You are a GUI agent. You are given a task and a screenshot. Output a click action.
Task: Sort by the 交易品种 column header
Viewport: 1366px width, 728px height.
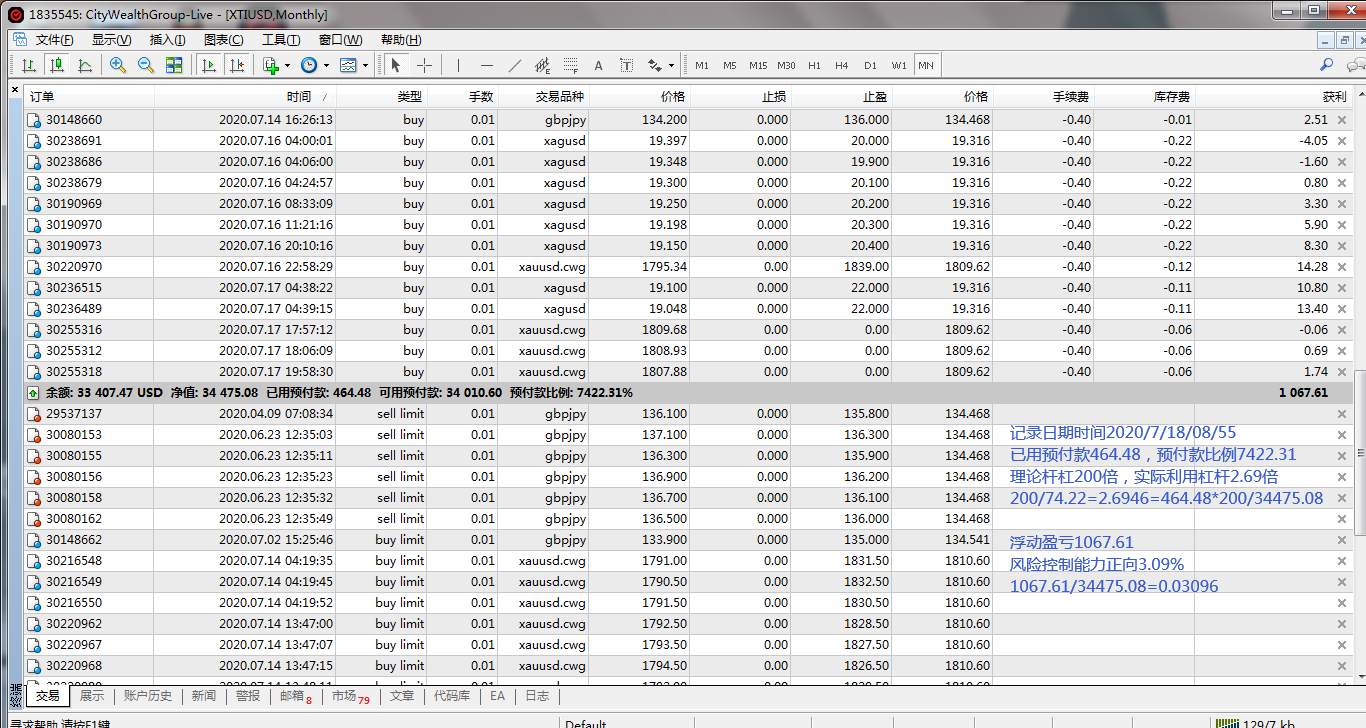tap(544, 97)
